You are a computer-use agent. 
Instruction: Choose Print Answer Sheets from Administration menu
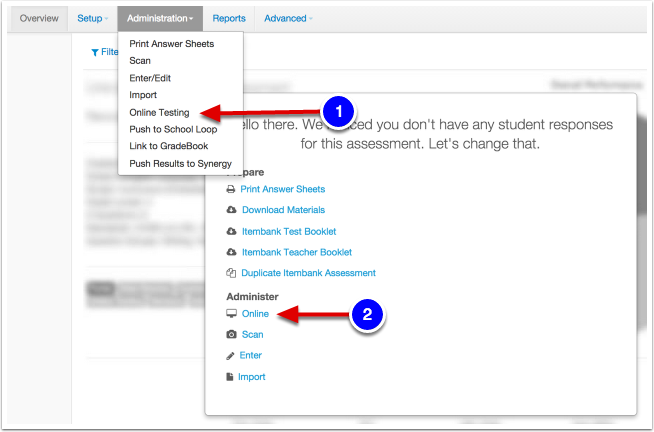(171, 44)
